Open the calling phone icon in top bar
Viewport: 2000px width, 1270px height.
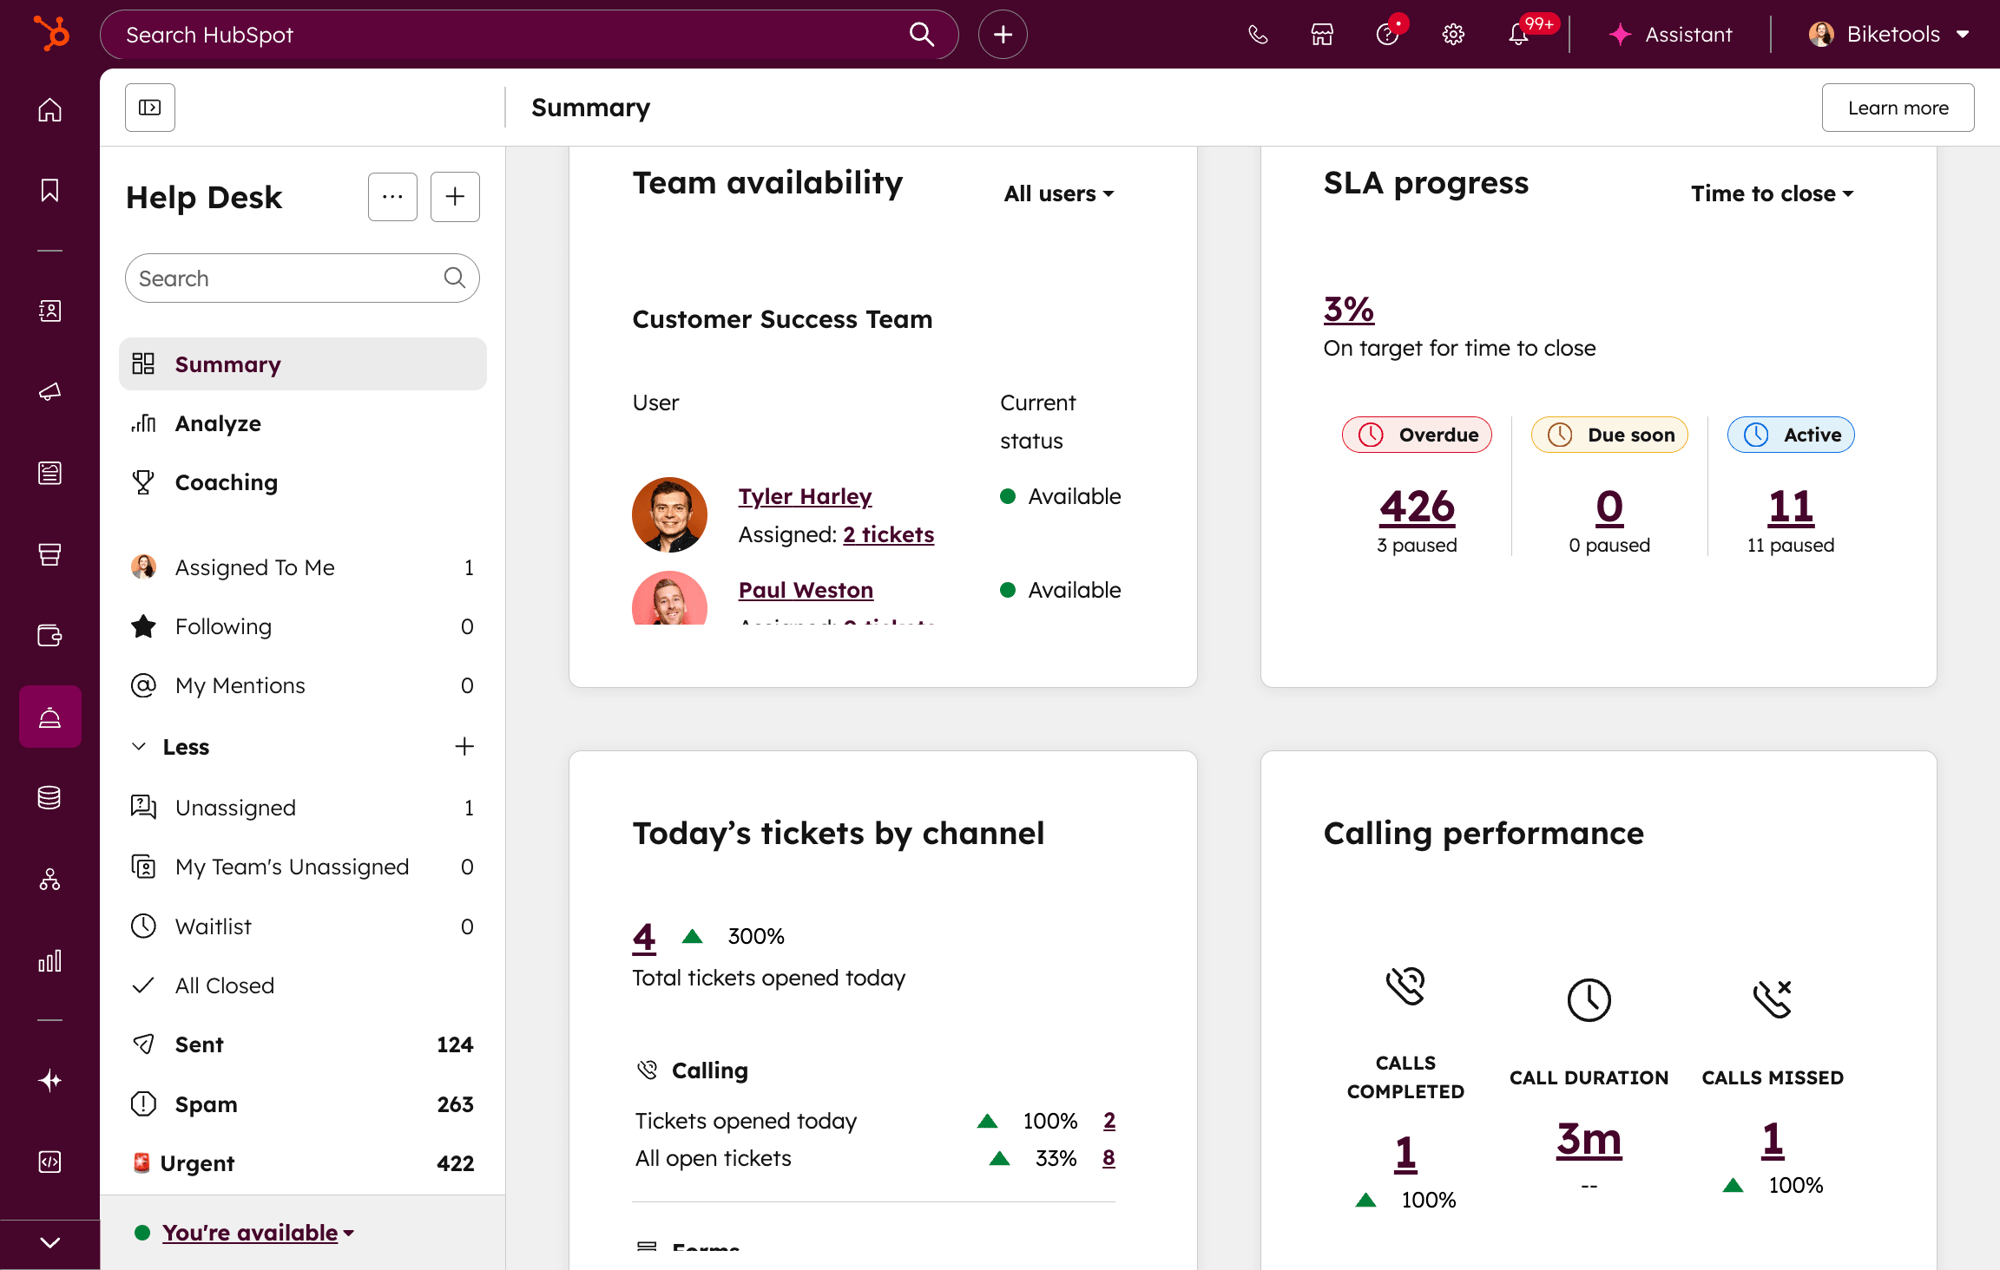(x=1257, y=33)
